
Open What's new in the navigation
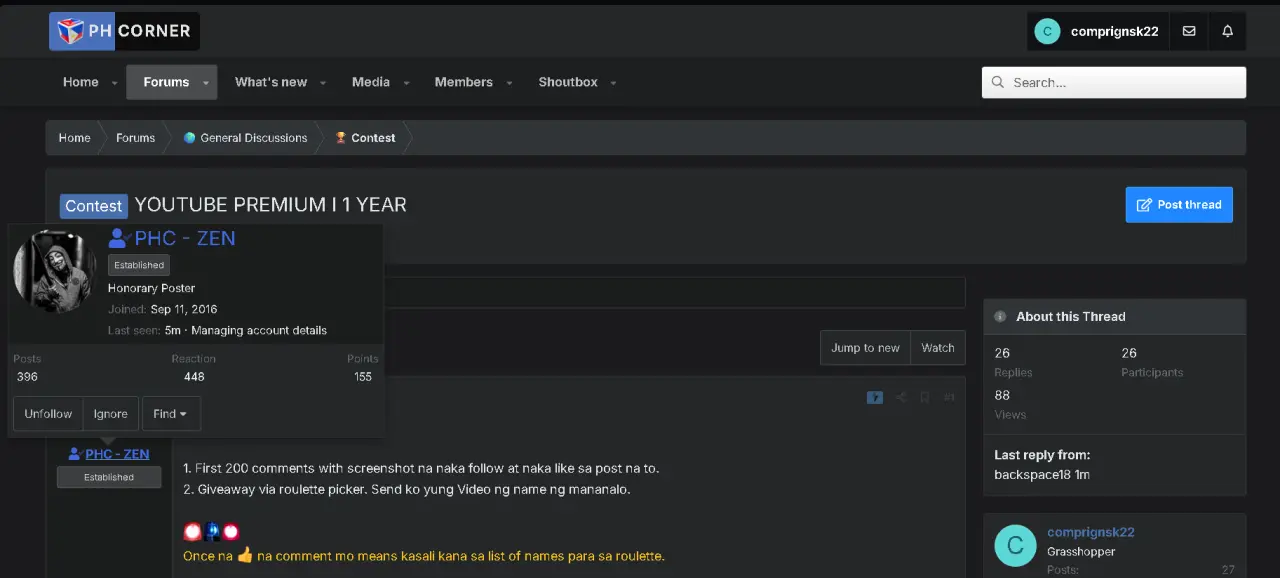(271, 82)
